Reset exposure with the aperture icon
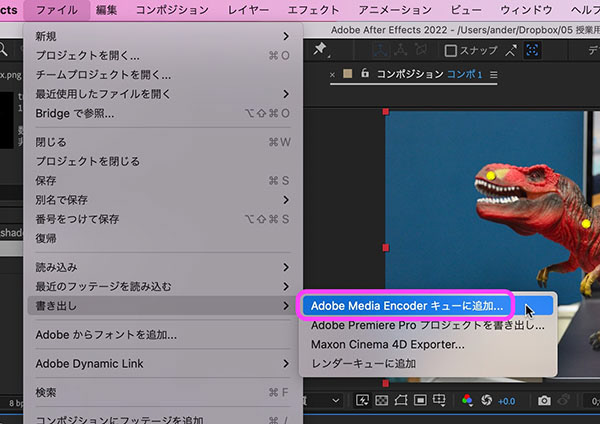The width and height of the screenshot is (600, 424). [x=486, y=400]
